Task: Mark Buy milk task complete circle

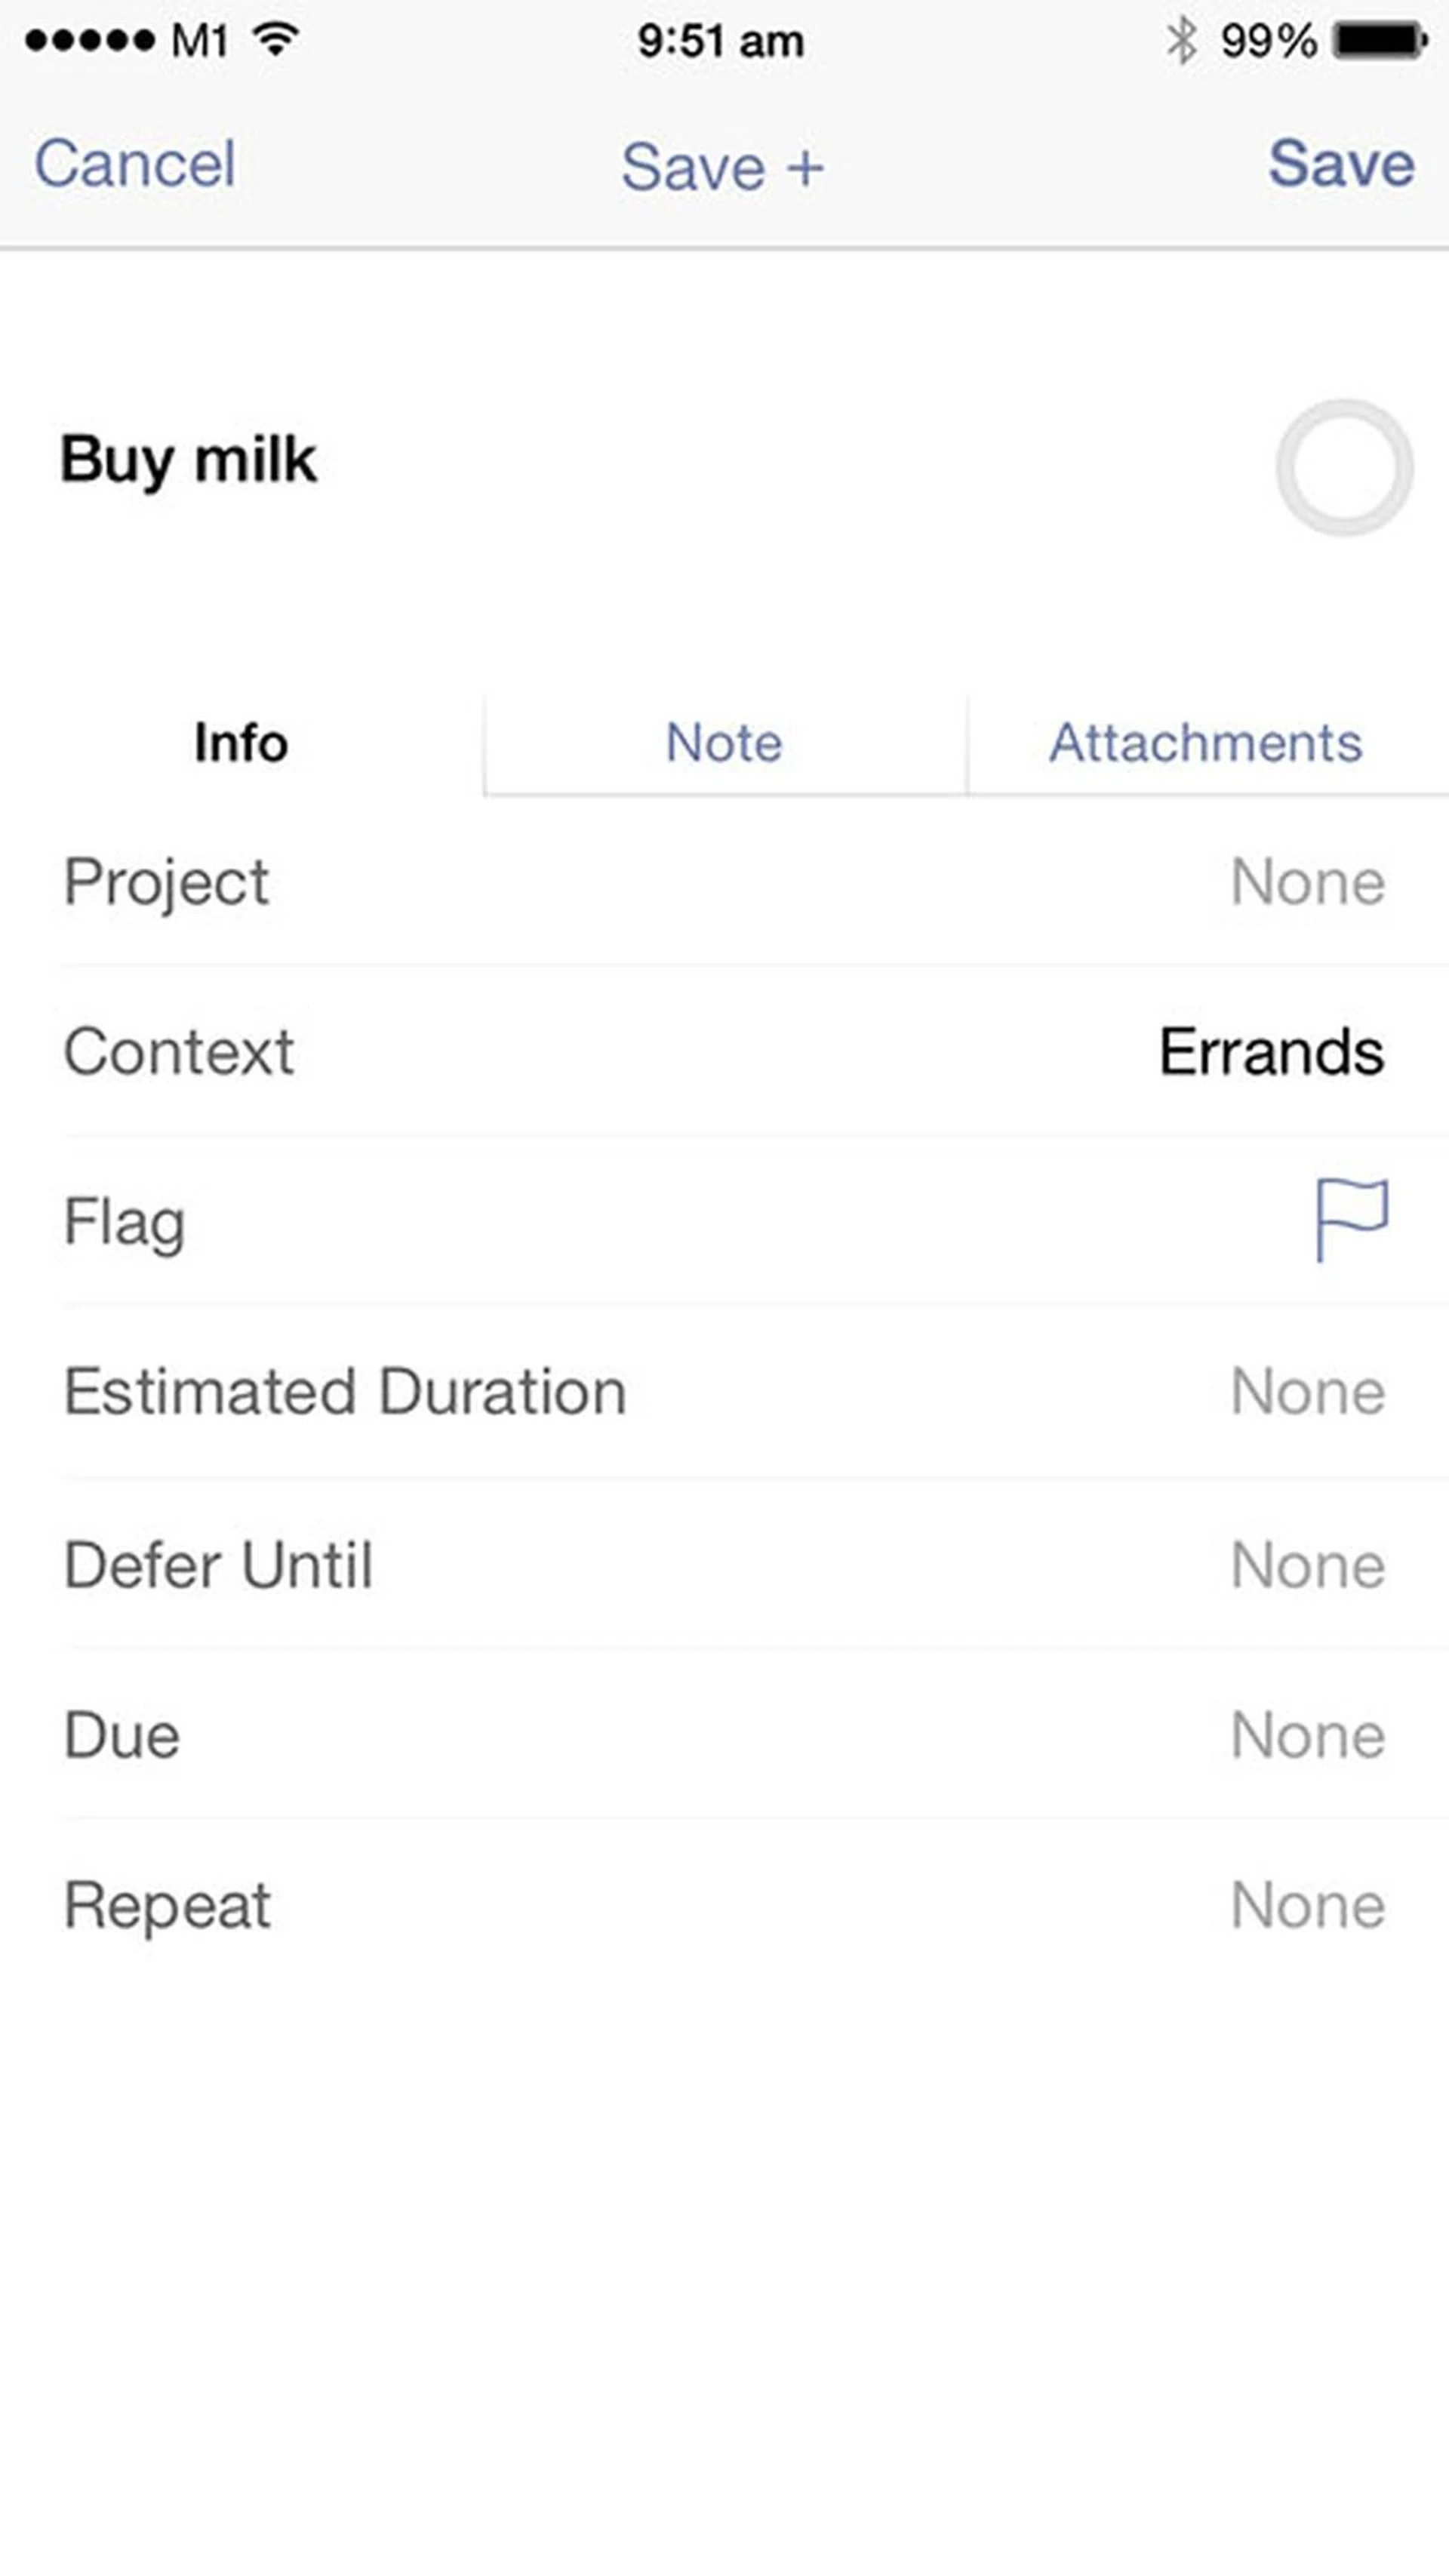Action: click(1344, 467)
